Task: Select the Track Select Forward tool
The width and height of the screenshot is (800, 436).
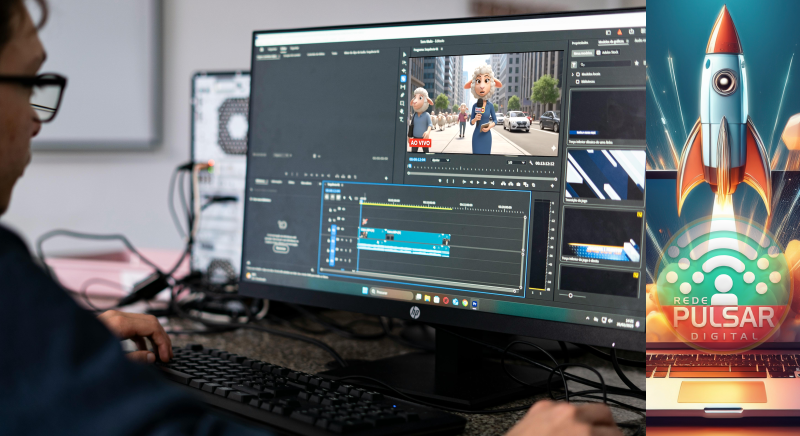Action: [x=404, y=63]
